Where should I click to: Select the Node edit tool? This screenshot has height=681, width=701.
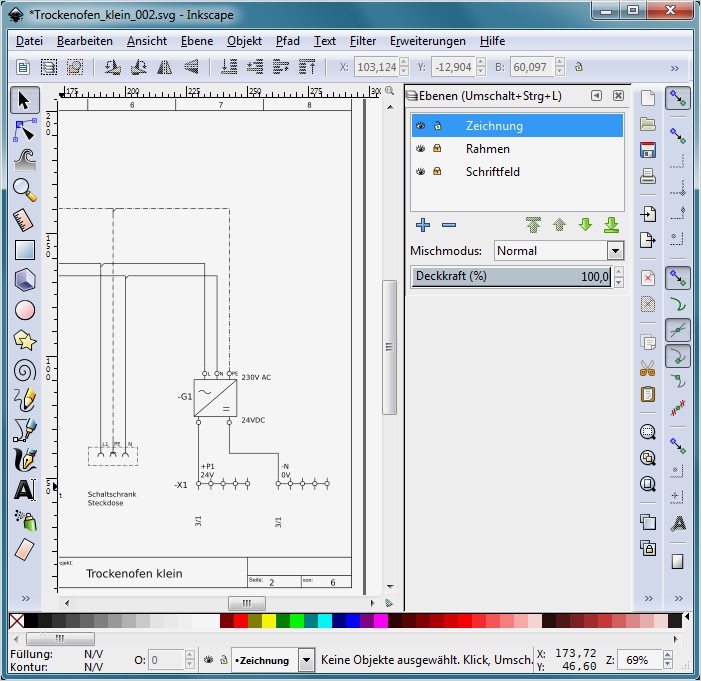pyautogui.click(x=25, y=130)
